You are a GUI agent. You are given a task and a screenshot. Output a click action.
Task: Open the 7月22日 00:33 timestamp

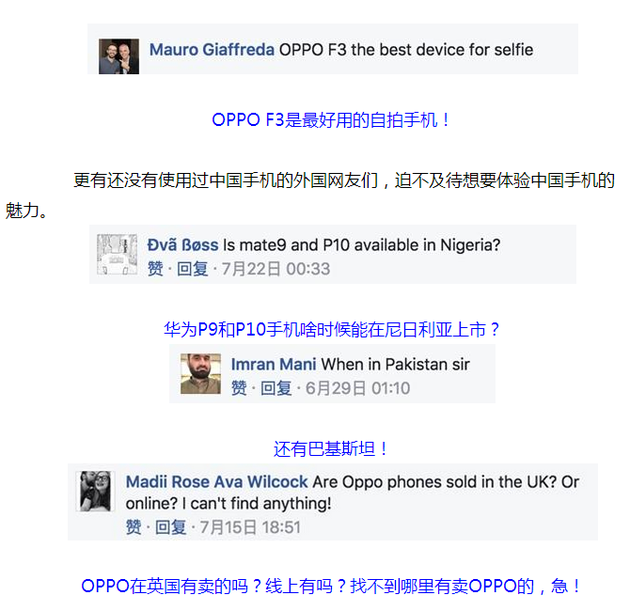click(276, 269)
